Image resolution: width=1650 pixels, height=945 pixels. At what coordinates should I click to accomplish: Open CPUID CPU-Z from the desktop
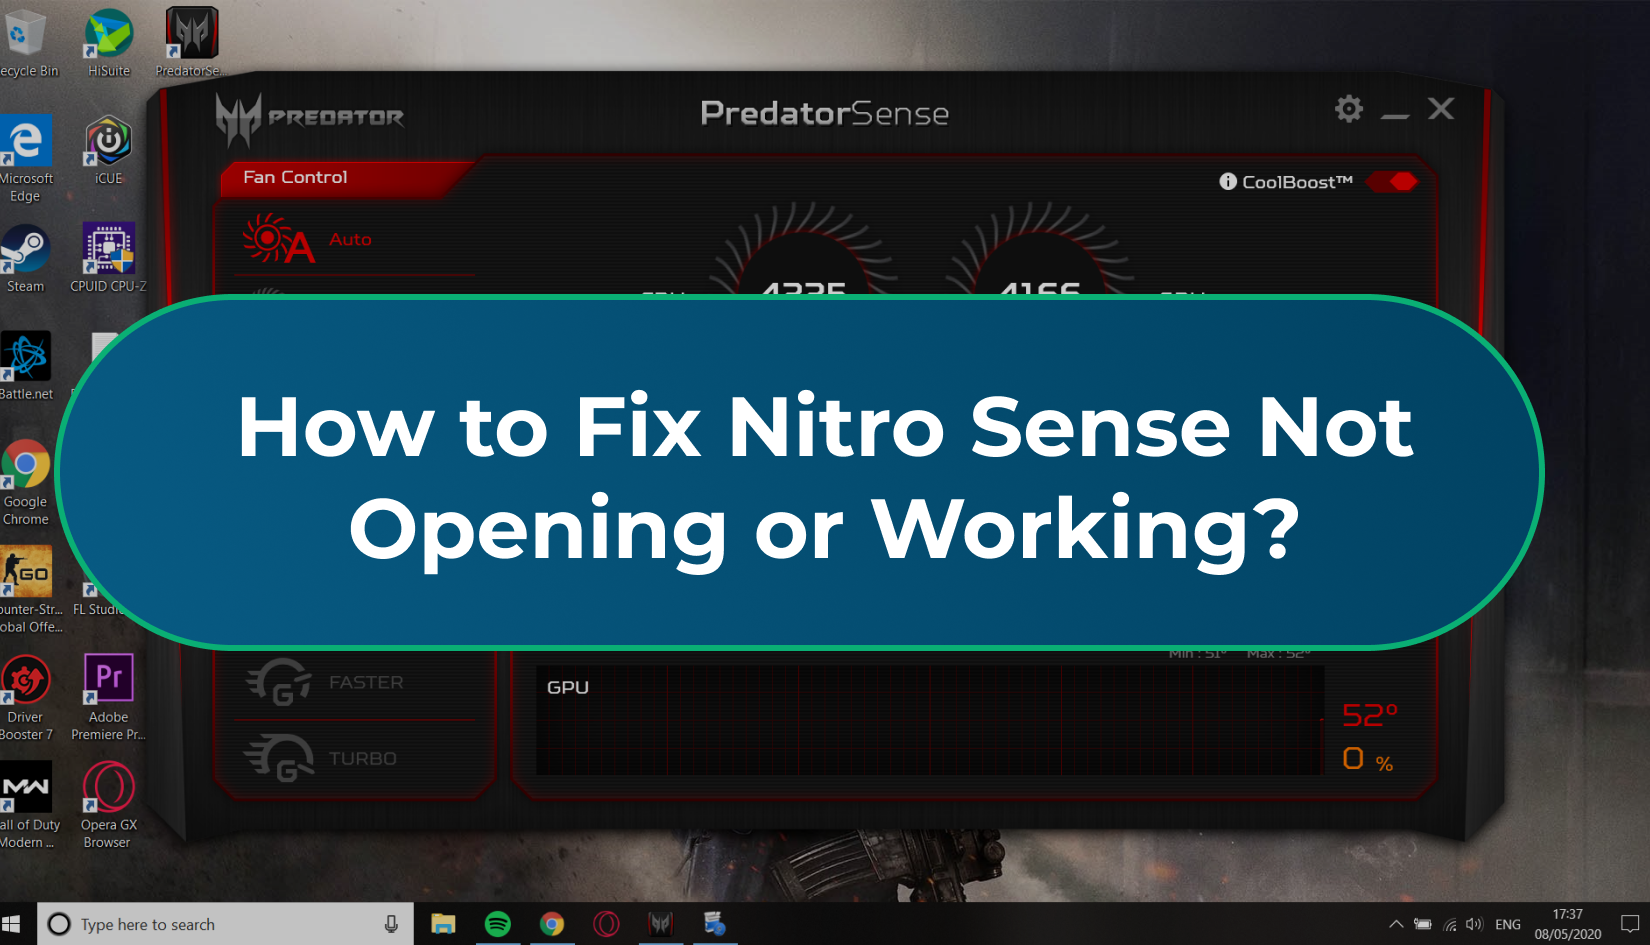[x=107, y=247]
